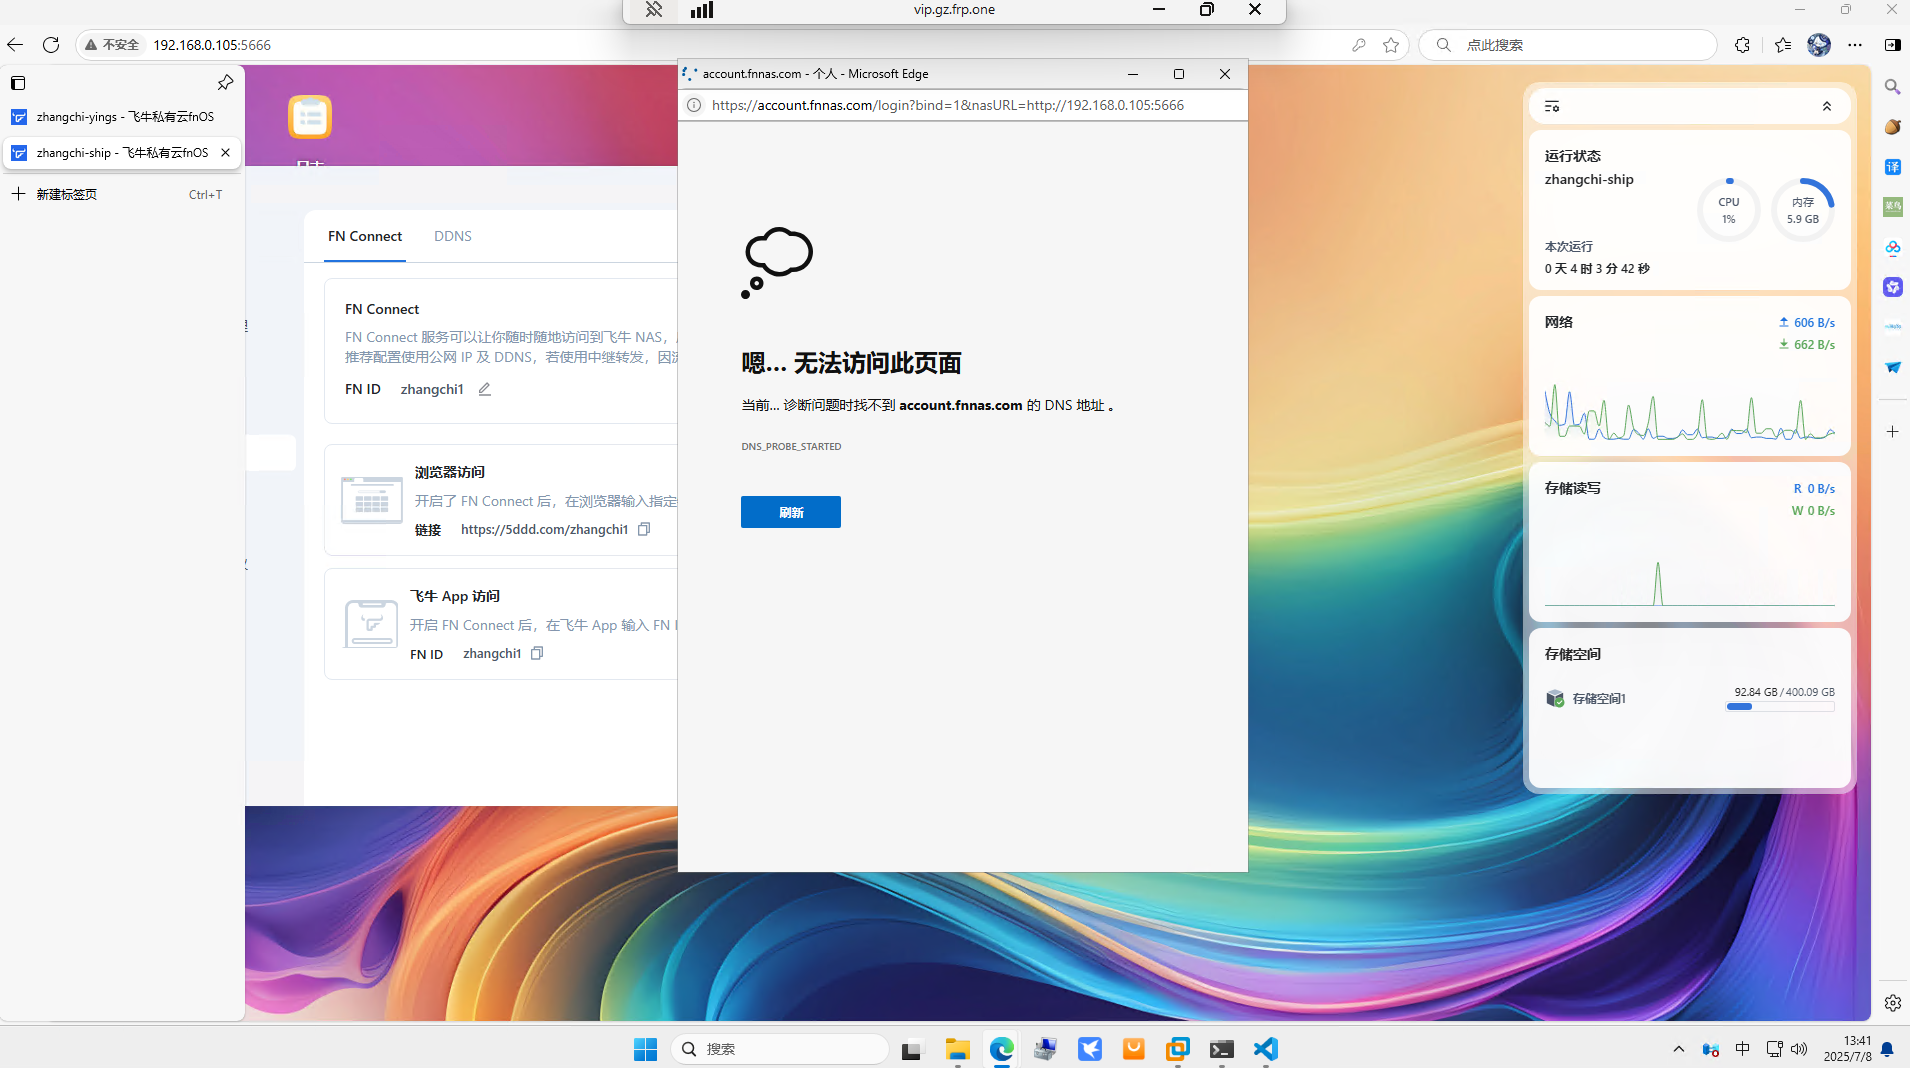Open the notification bell
This screenshot has height=1068, width=1910.
(x=1887, y=1048)
